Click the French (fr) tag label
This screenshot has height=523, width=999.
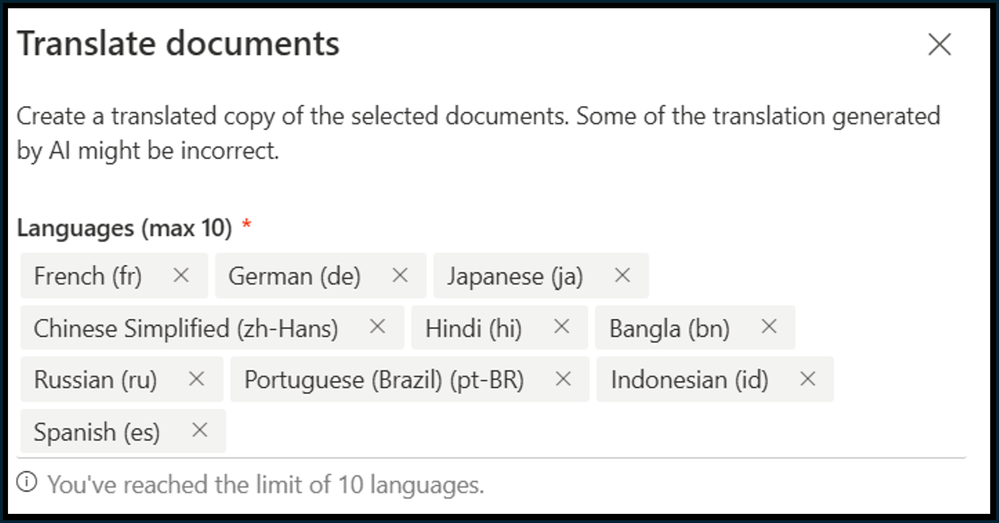click(88, 276)
